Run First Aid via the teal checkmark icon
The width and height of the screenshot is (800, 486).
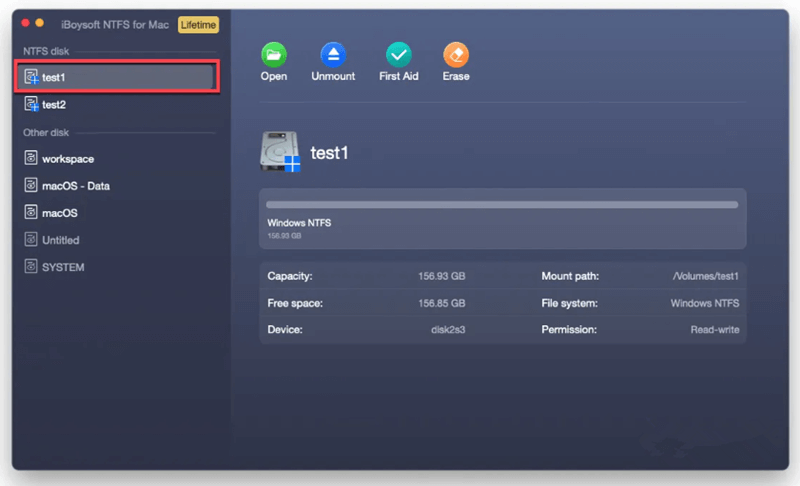(398, 55)
